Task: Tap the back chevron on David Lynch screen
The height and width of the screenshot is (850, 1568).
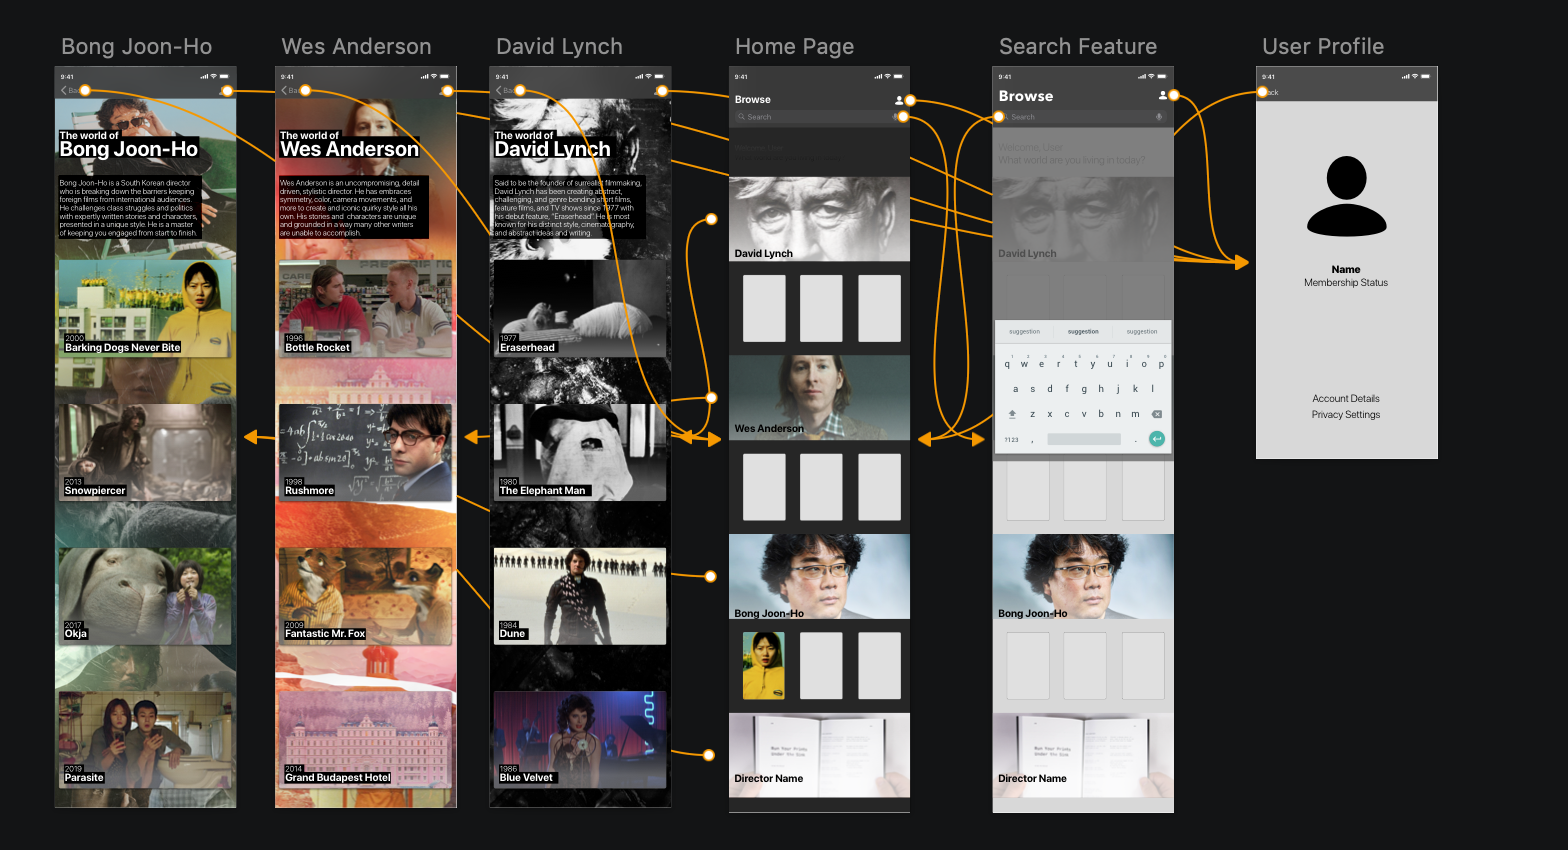Action: coord(499,90)
